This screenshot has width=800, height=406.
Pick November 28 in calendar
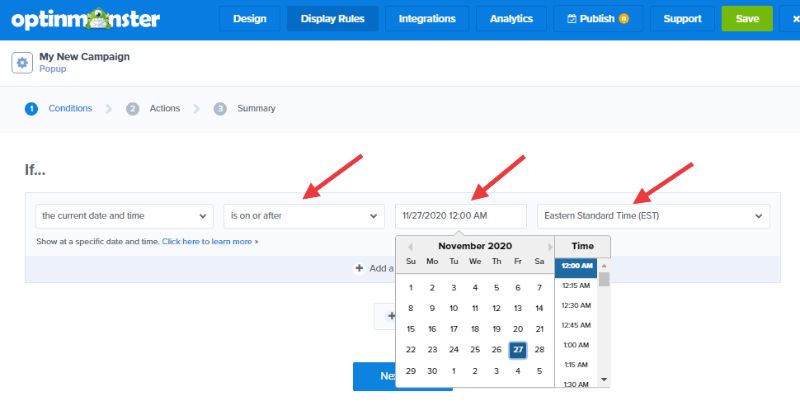point(539,350)
